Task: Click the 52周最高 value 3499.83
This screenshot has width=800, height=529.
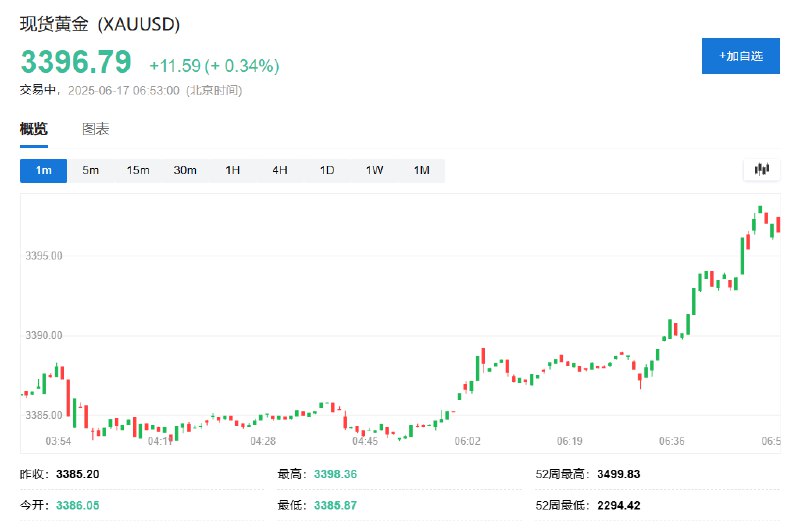Action: click(x=618, y=474)
